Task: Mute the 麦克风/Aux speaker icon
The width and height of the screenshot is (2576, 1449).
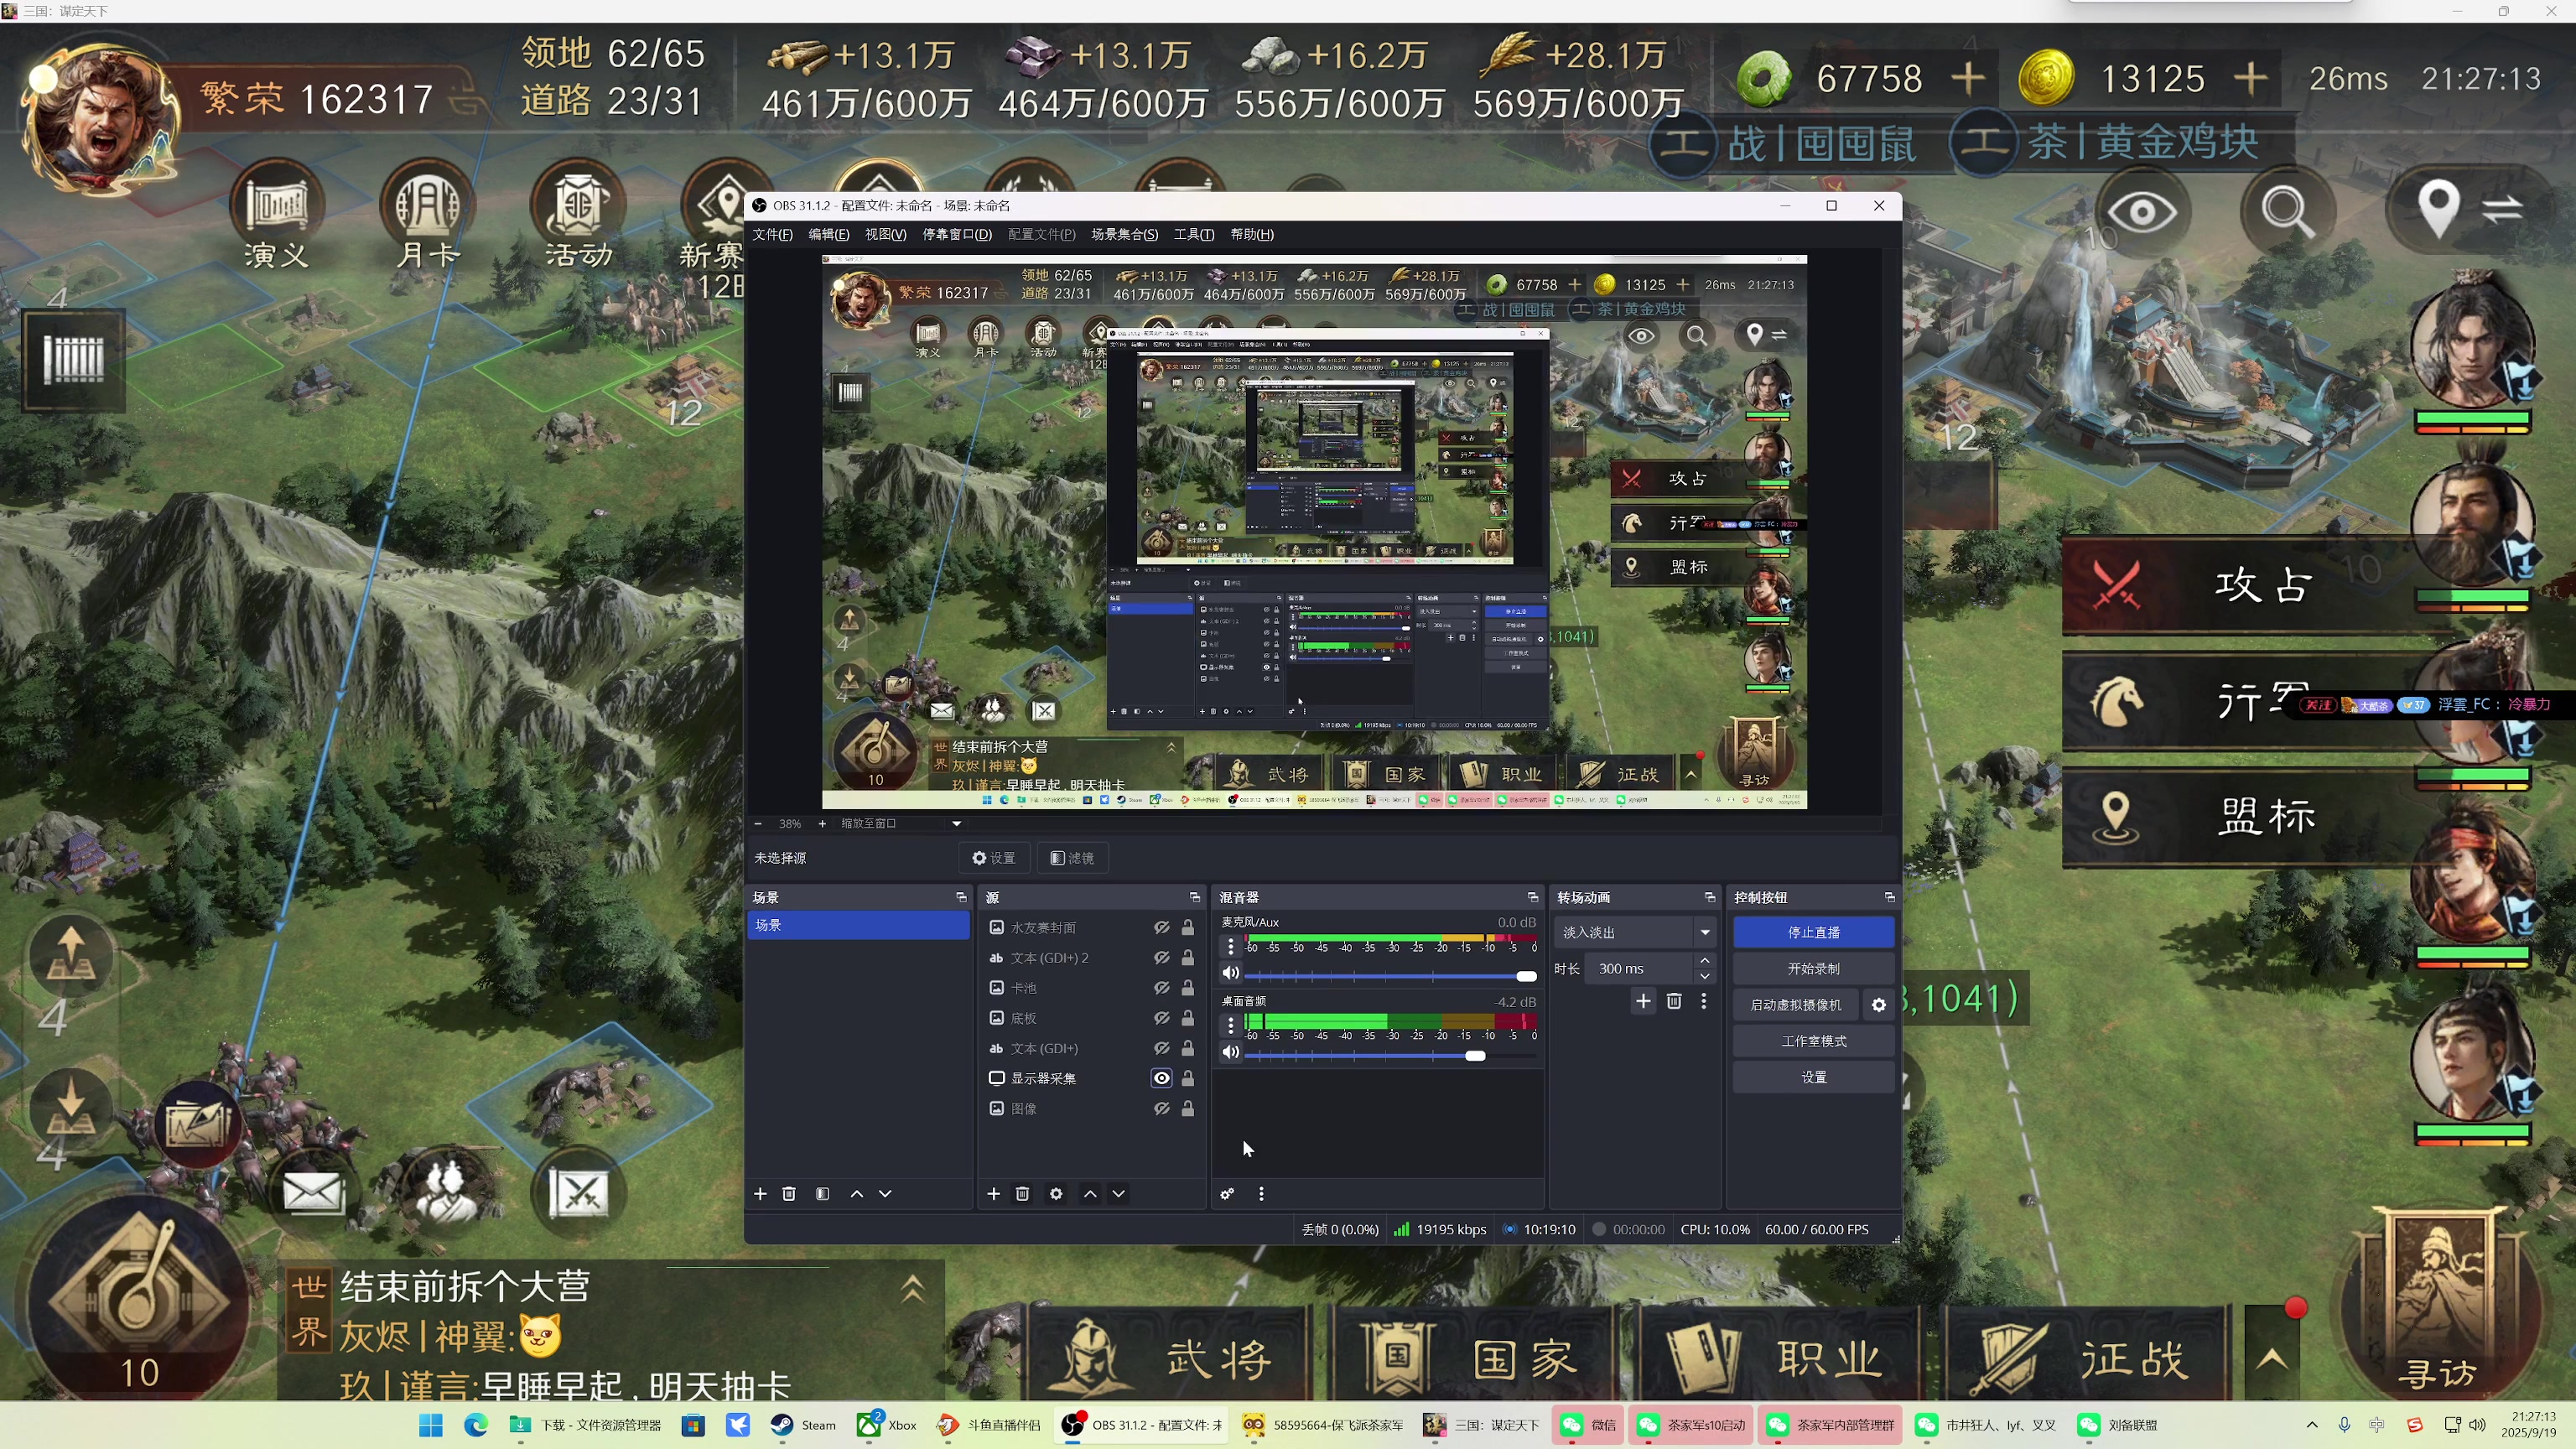Action: coord(1231,973)
